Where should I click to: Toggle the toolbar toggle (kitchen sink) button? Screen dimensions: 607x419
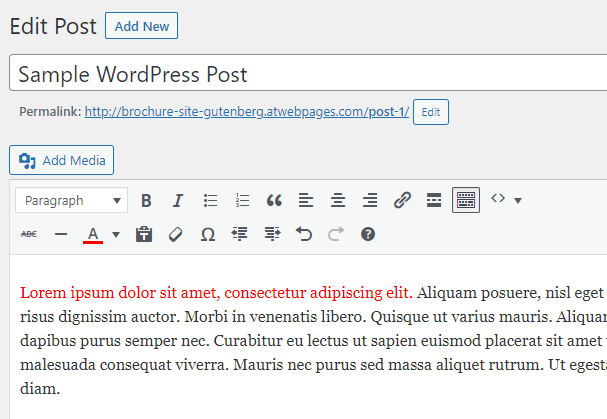[x=466, y=200]
